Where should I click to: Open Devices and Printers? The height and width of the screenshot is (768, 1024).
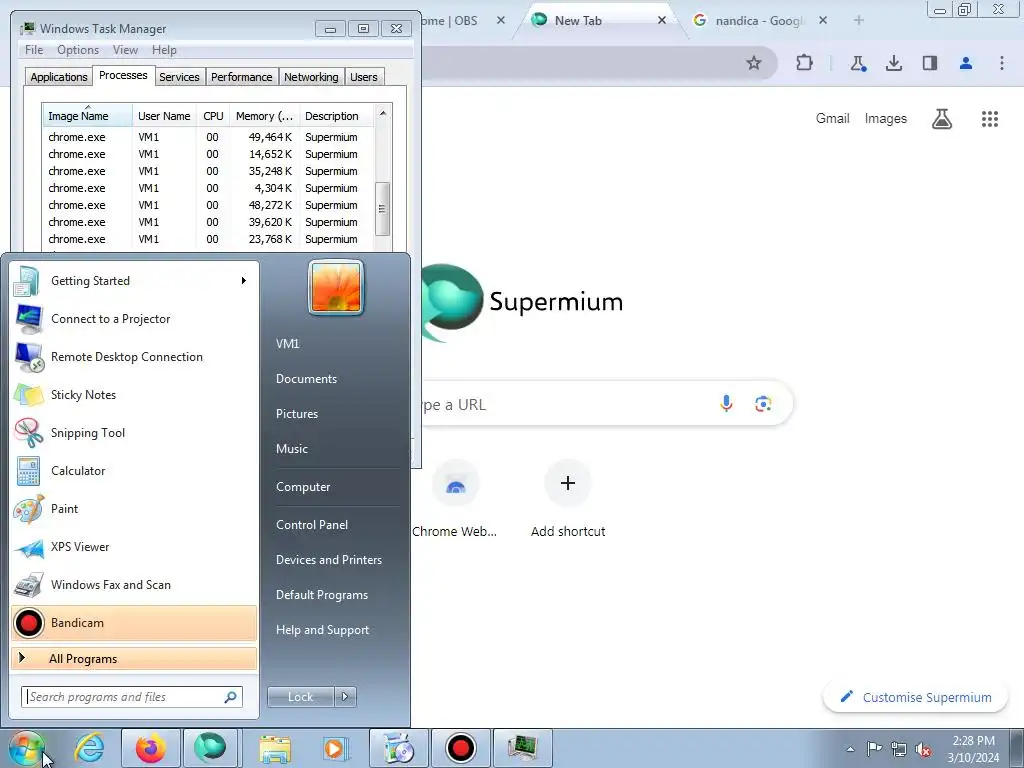(x=328, y=560)
